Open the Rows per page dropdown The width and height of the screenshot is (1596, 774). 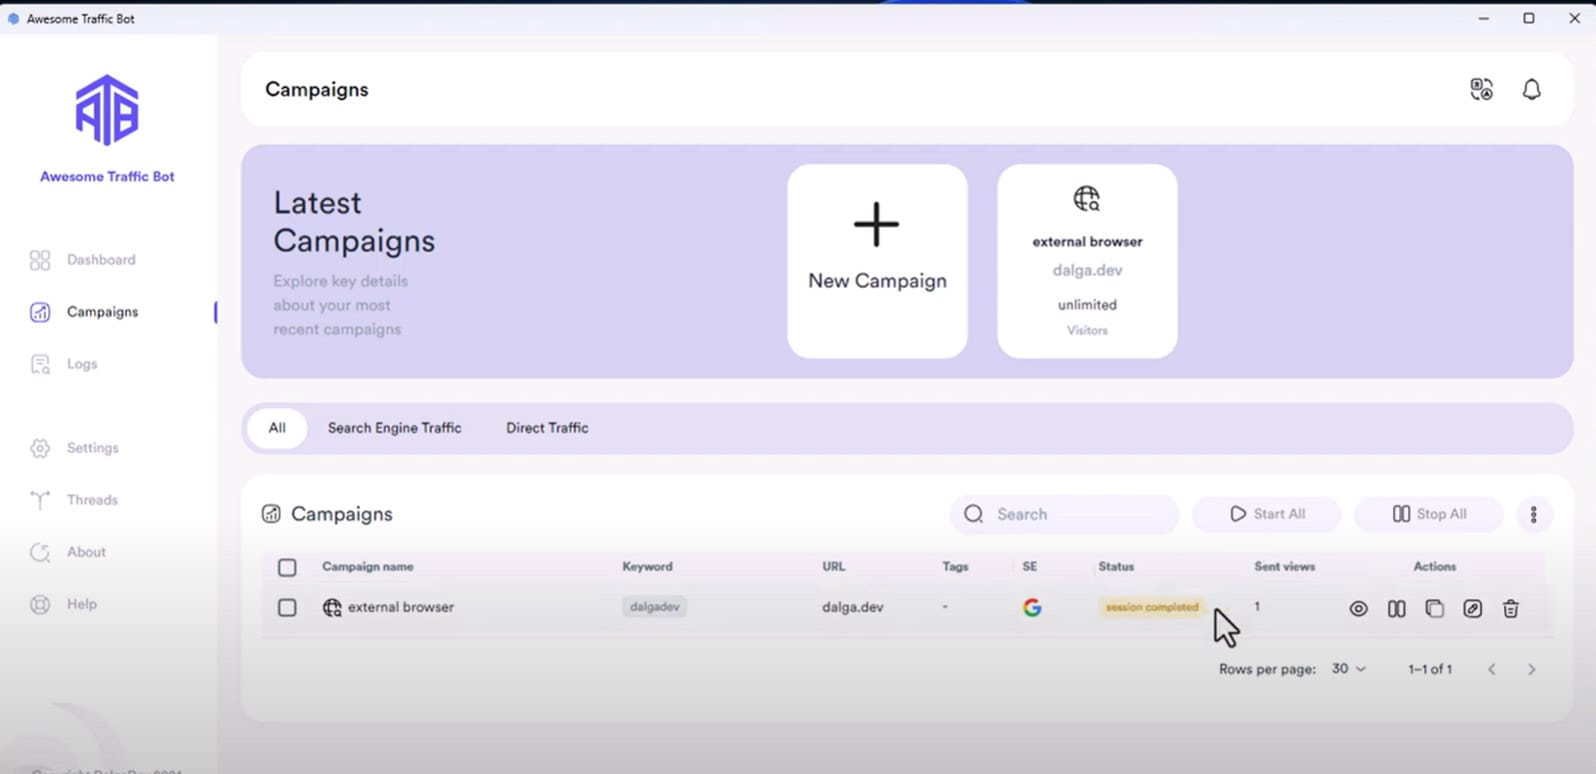[x=1348, y=668]
